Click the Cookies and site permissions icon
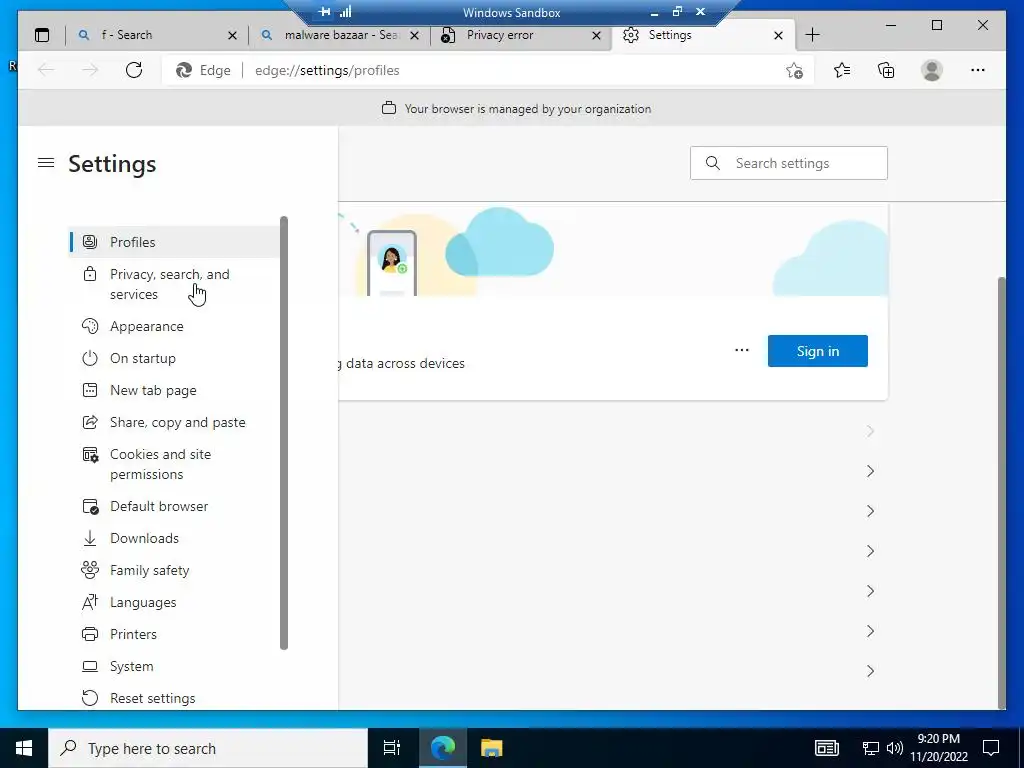1024x768 pixels. (90, 455)
